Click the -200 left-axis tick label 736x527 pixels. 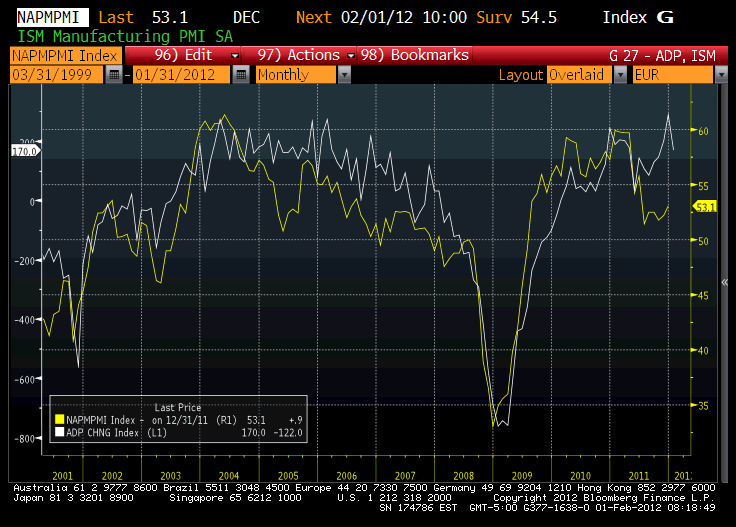point(24,261)
